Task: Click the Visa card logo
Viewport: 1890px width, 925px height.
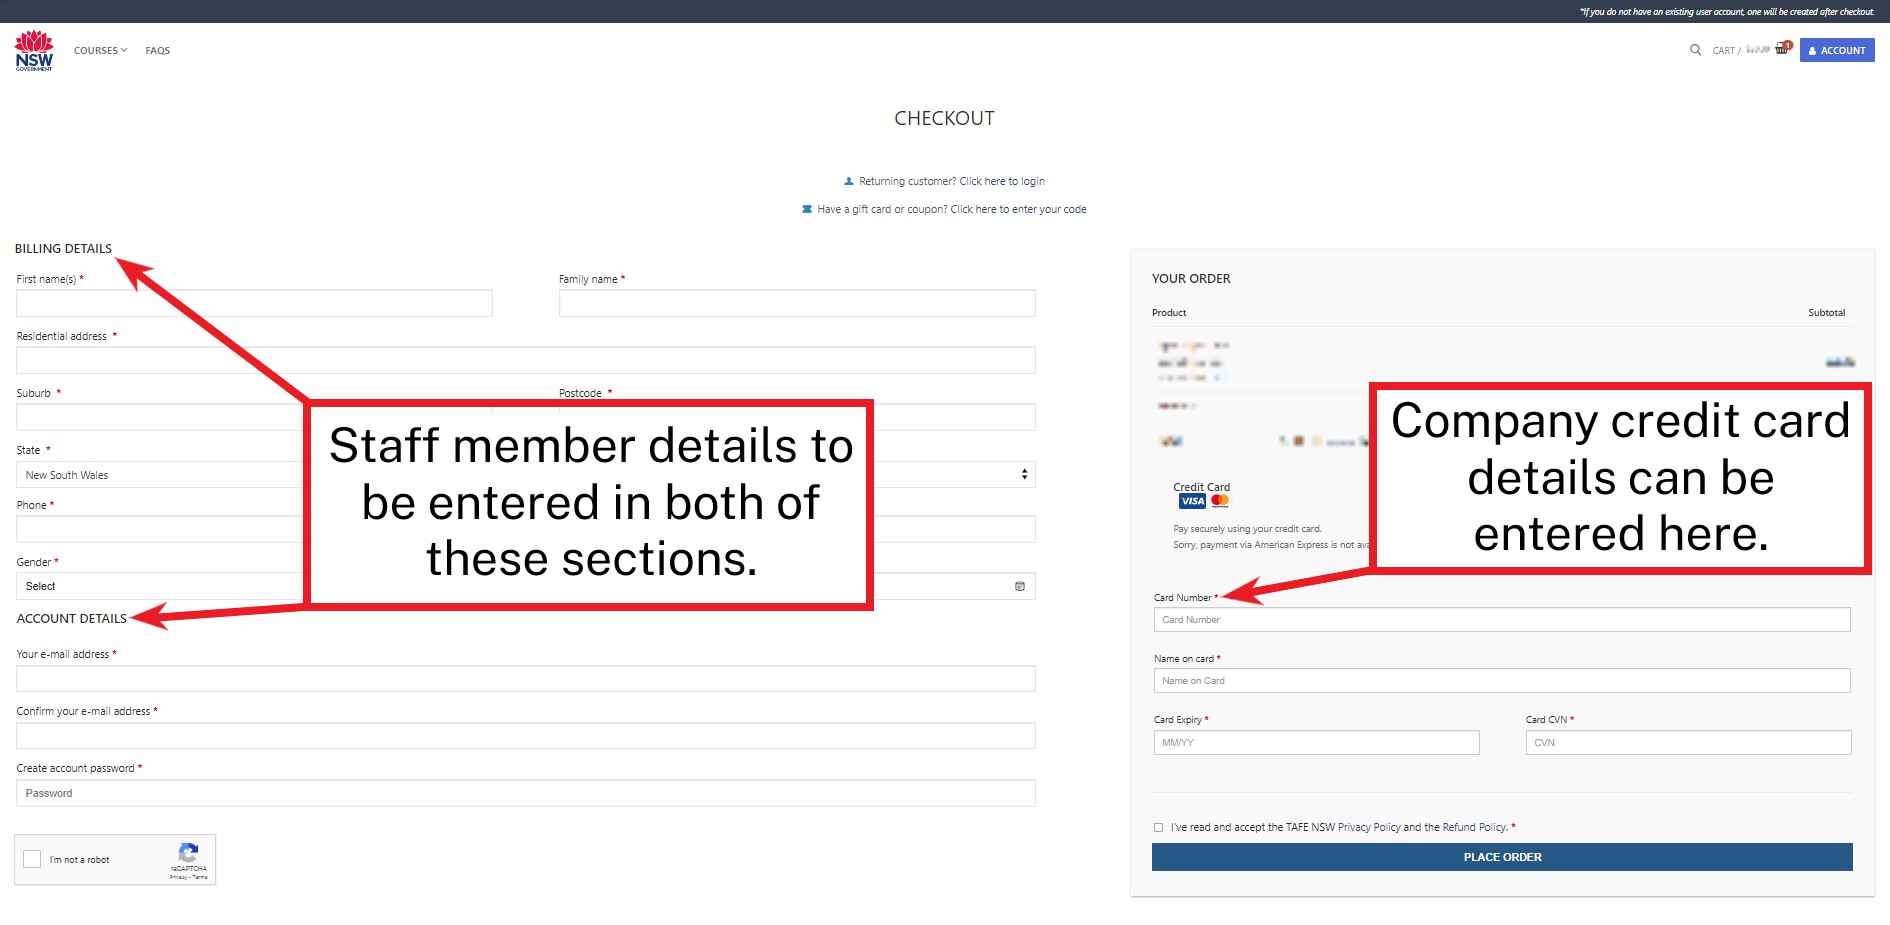Action: 1192,501
